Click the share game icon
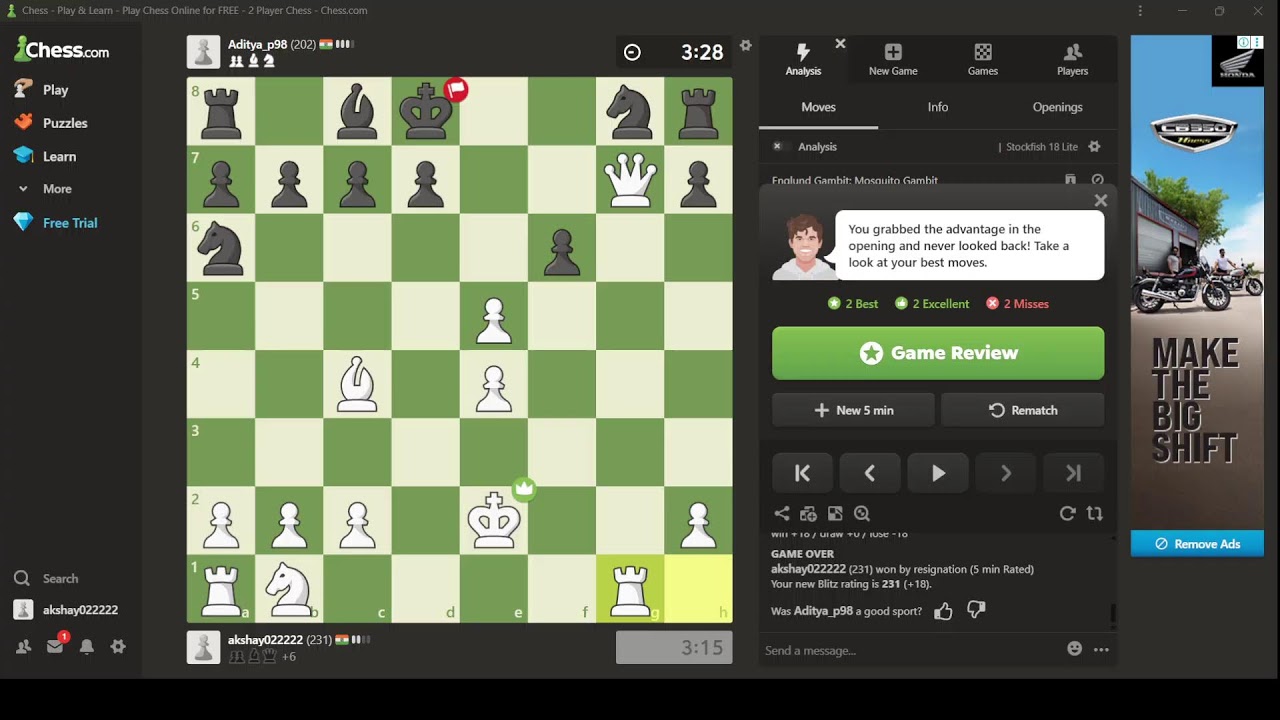Image resolution: width=1280 pixels, height=720 pixels. click(782, 514)
